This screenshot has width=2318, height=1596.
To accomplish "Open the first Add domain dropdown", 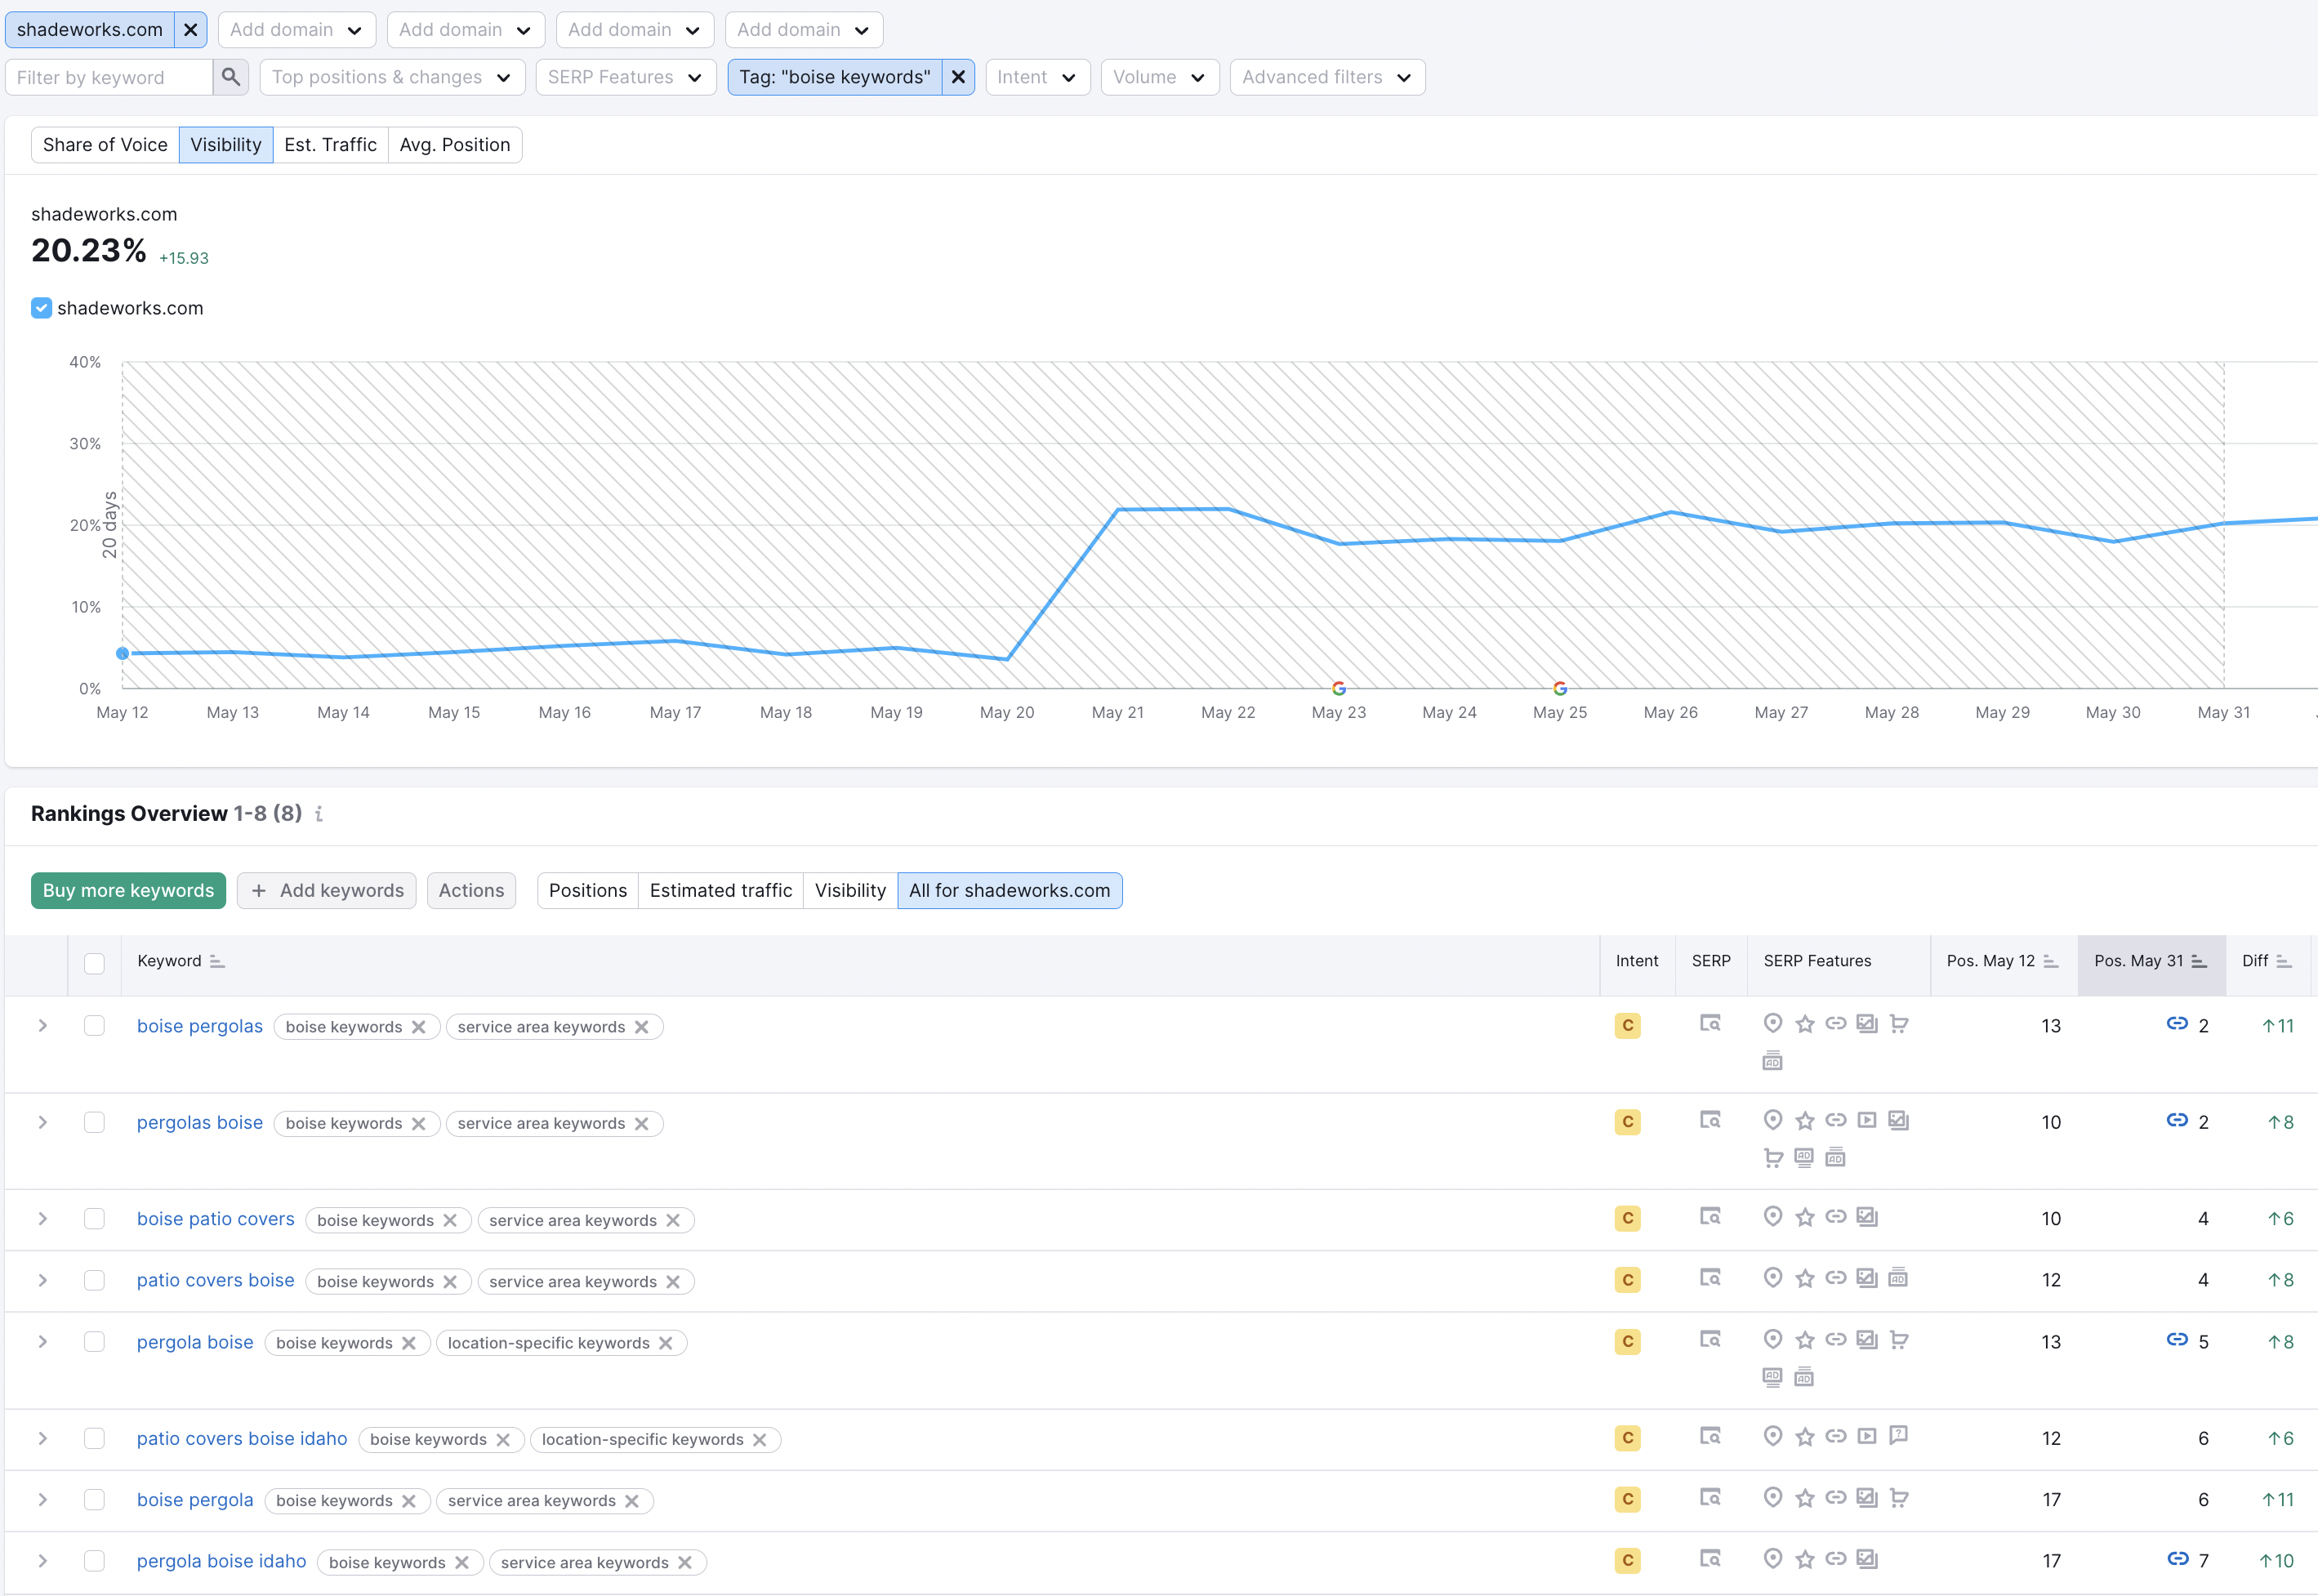I will pyautogui.click(x=296, y=30).
